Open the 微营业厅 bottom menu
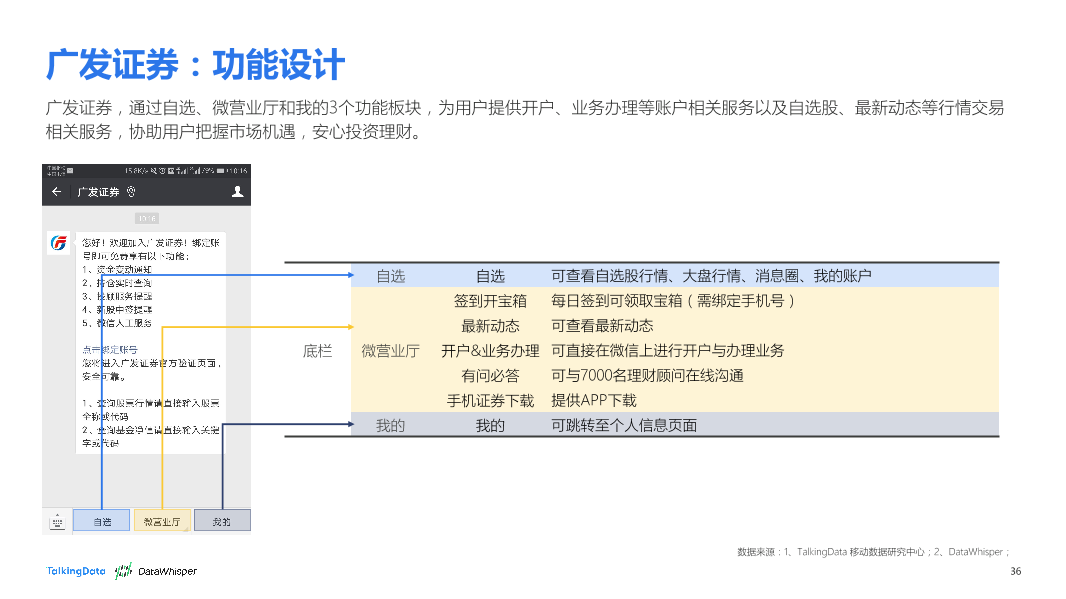The width and height of the screenshot is (1066, 599). pos(162,521)
